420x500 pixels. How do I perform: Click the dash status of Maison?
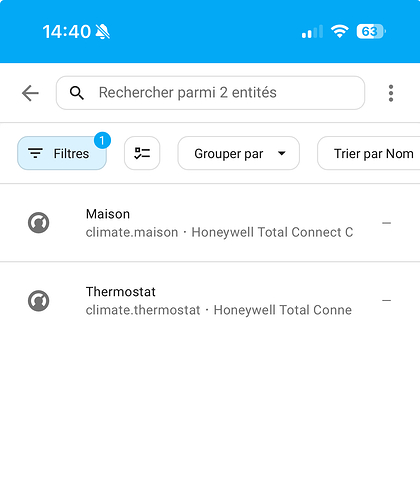tap(386, 223)
